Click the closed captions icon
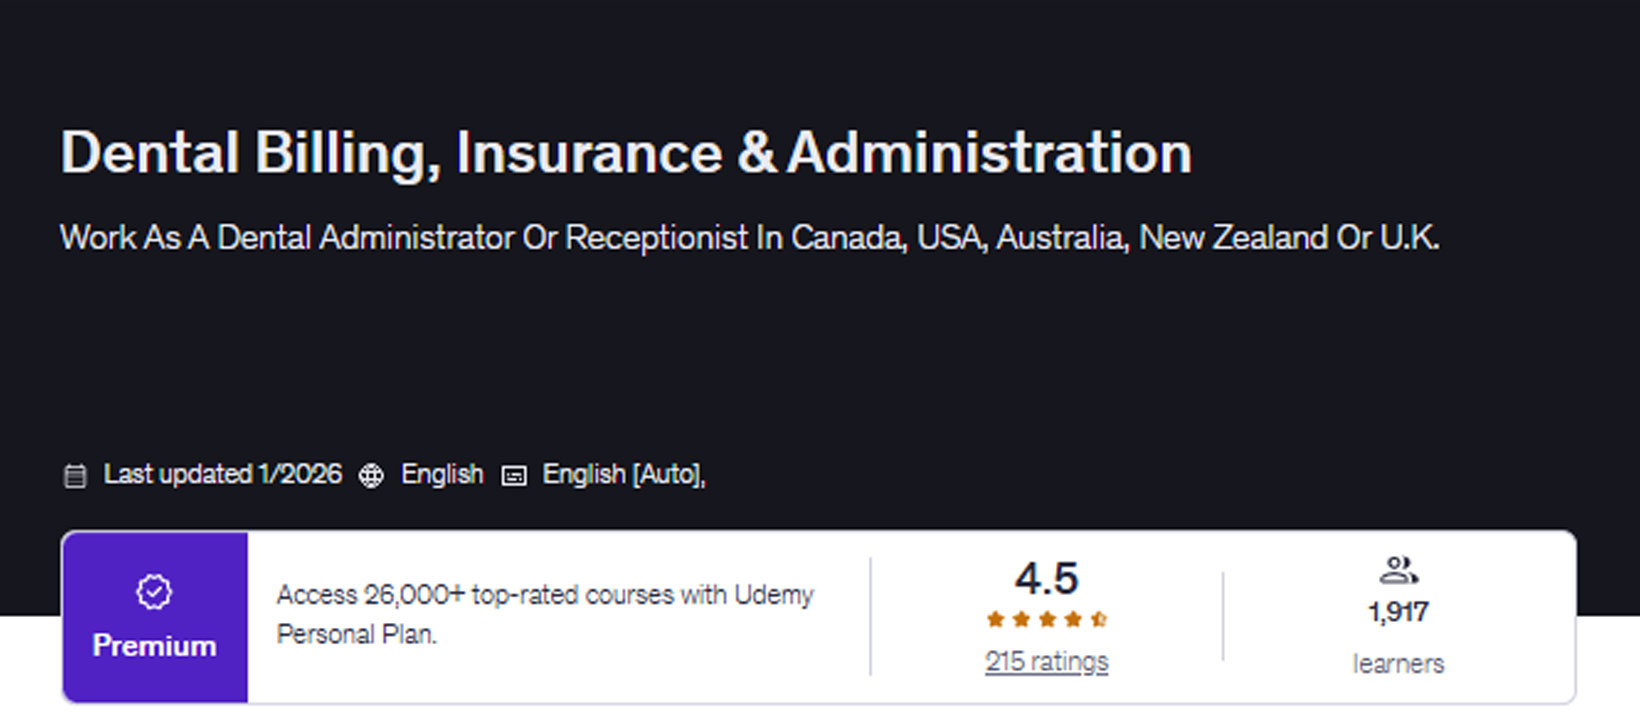This screenshot has height=720, width=1640. click(x=514, y=475)
